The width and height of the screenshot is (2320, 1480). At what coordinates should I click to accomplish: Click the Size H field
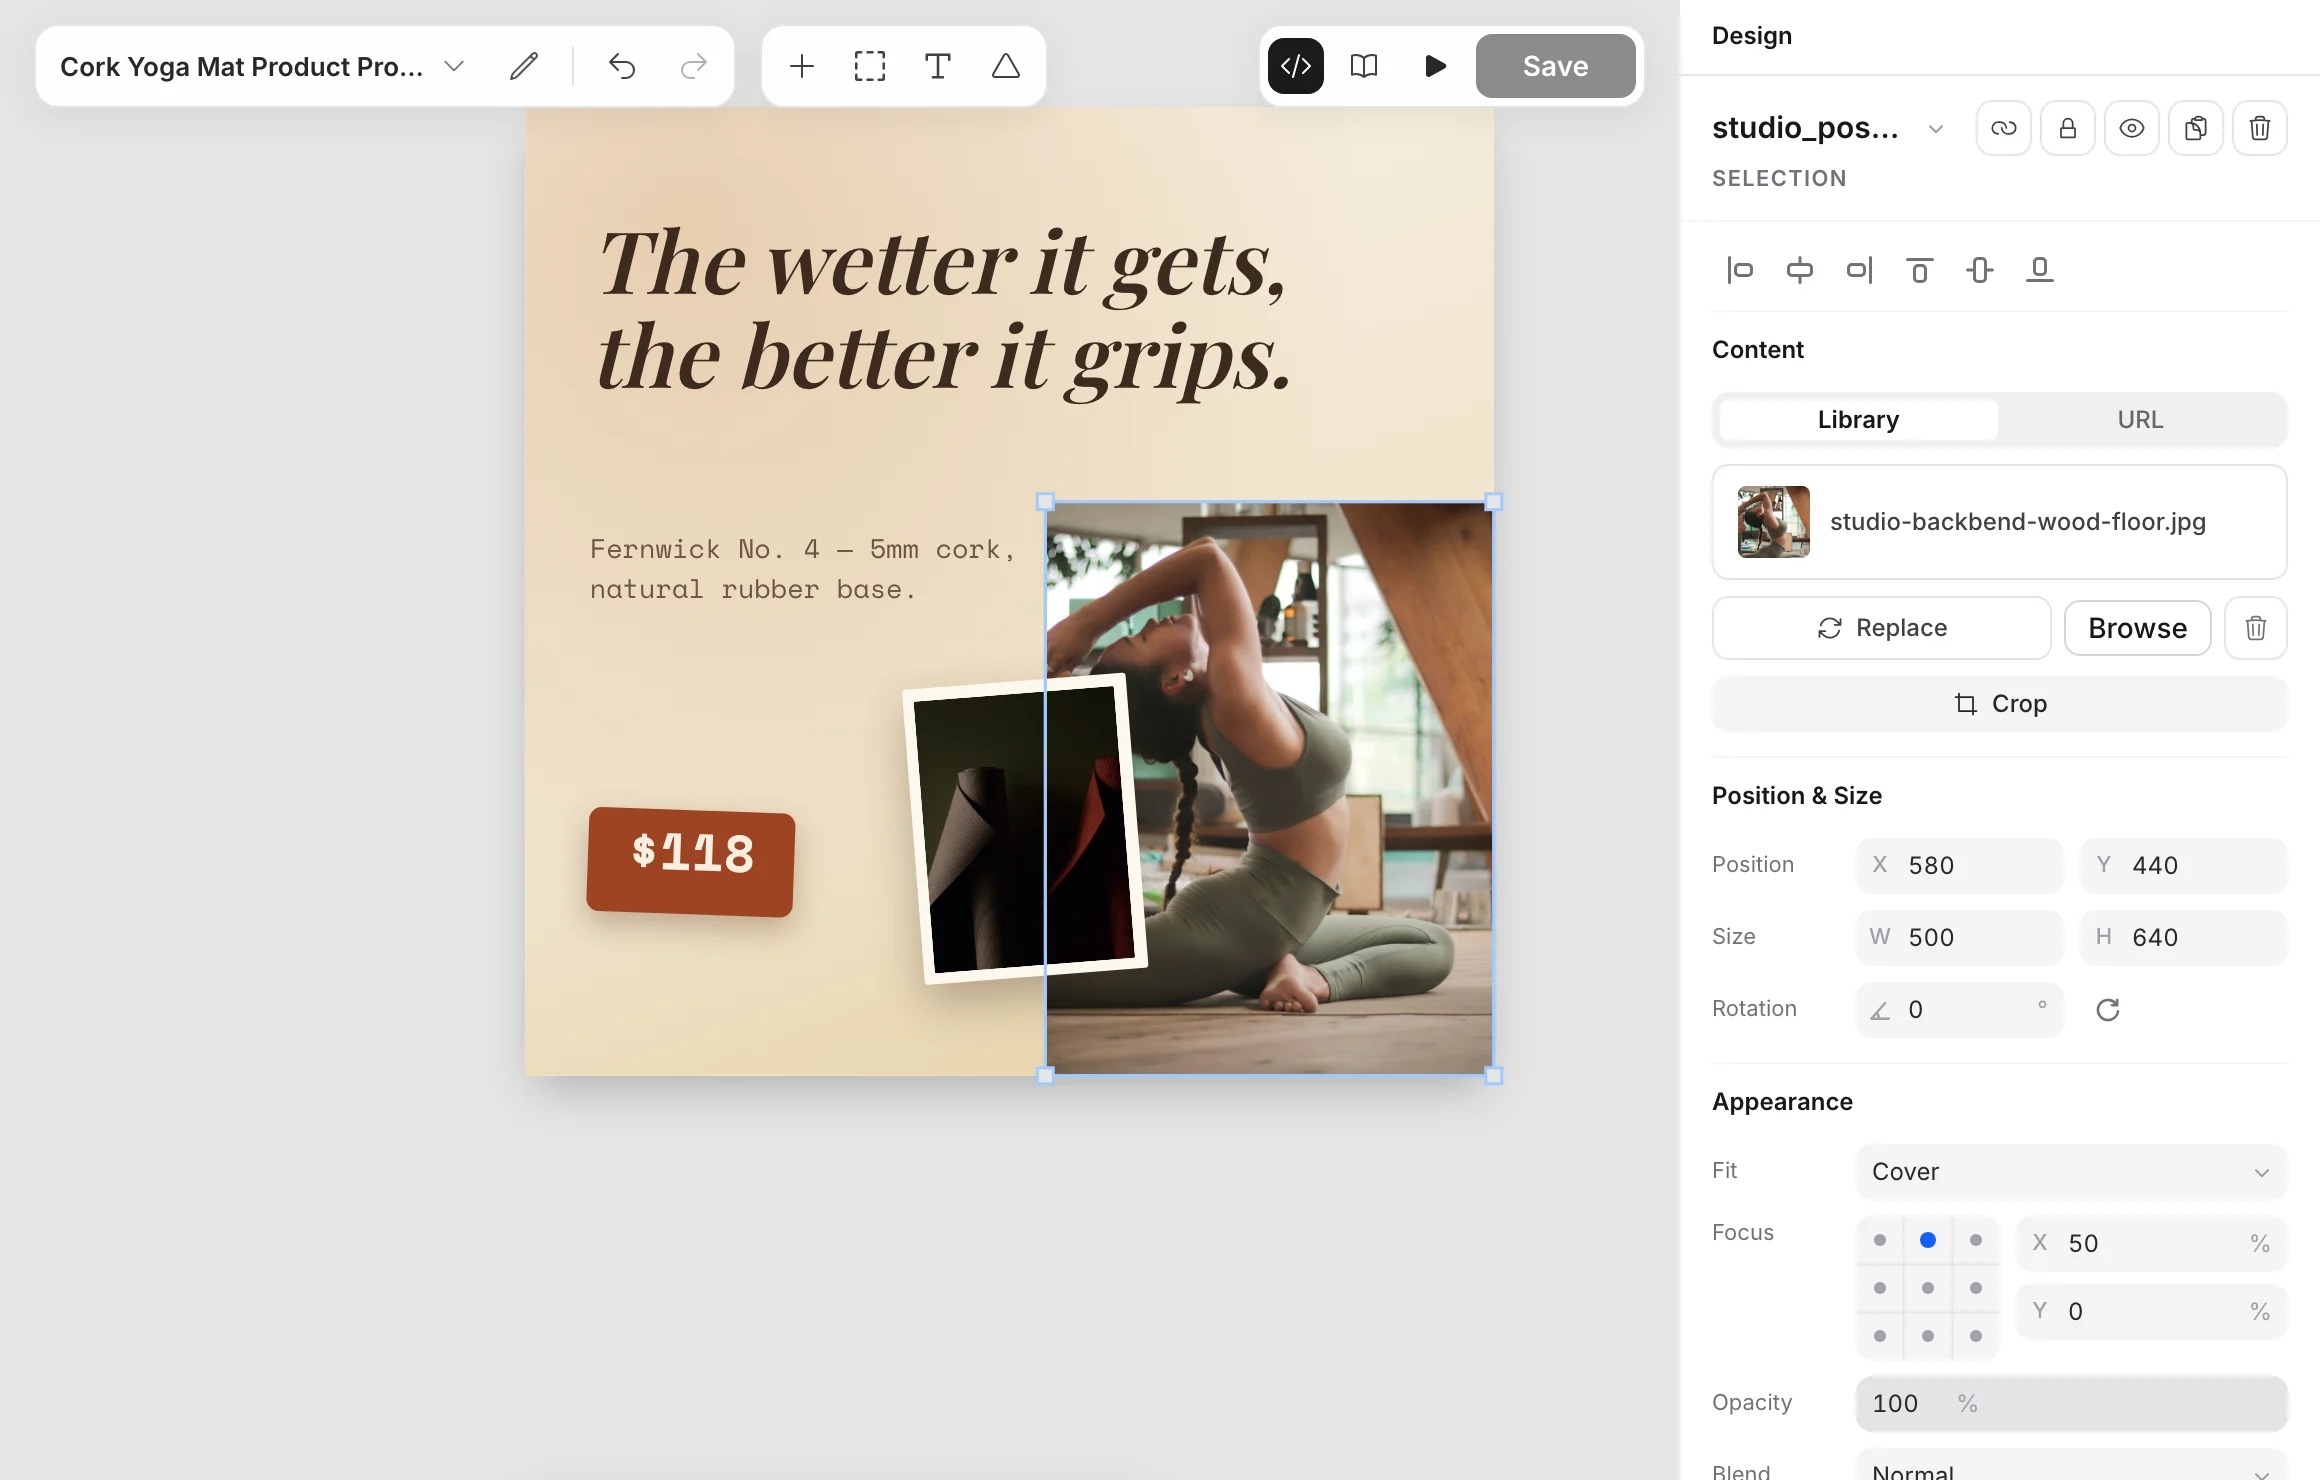2184,938
